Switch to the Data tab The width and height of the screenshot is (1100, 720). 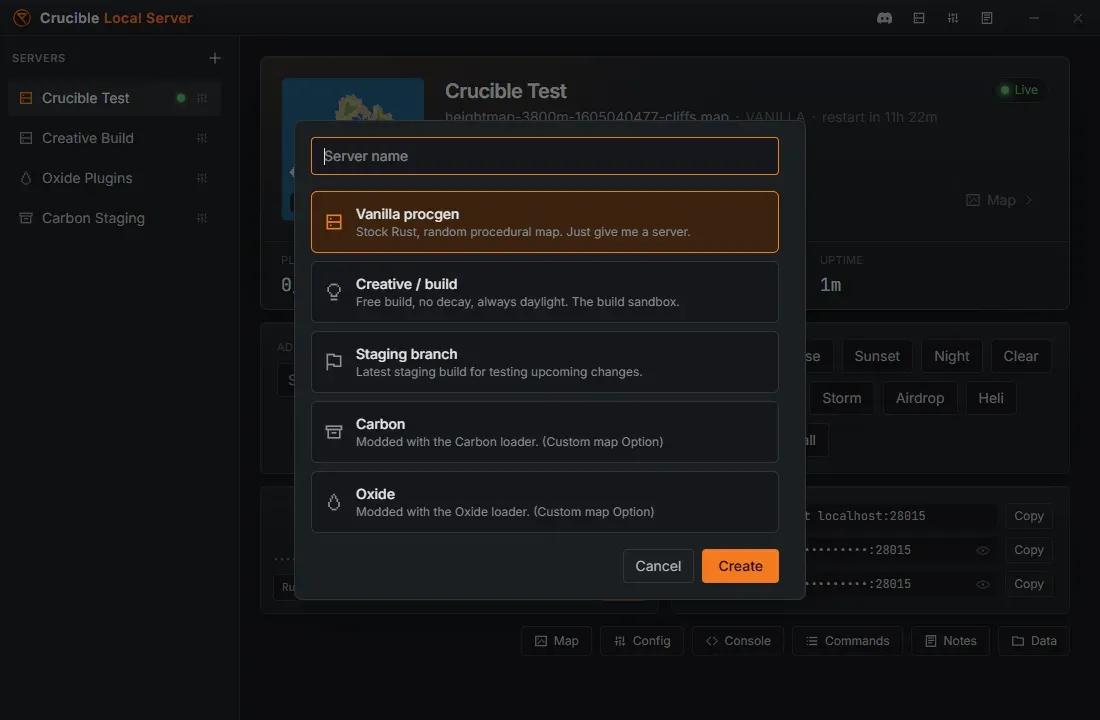(x=1034, y=641)
